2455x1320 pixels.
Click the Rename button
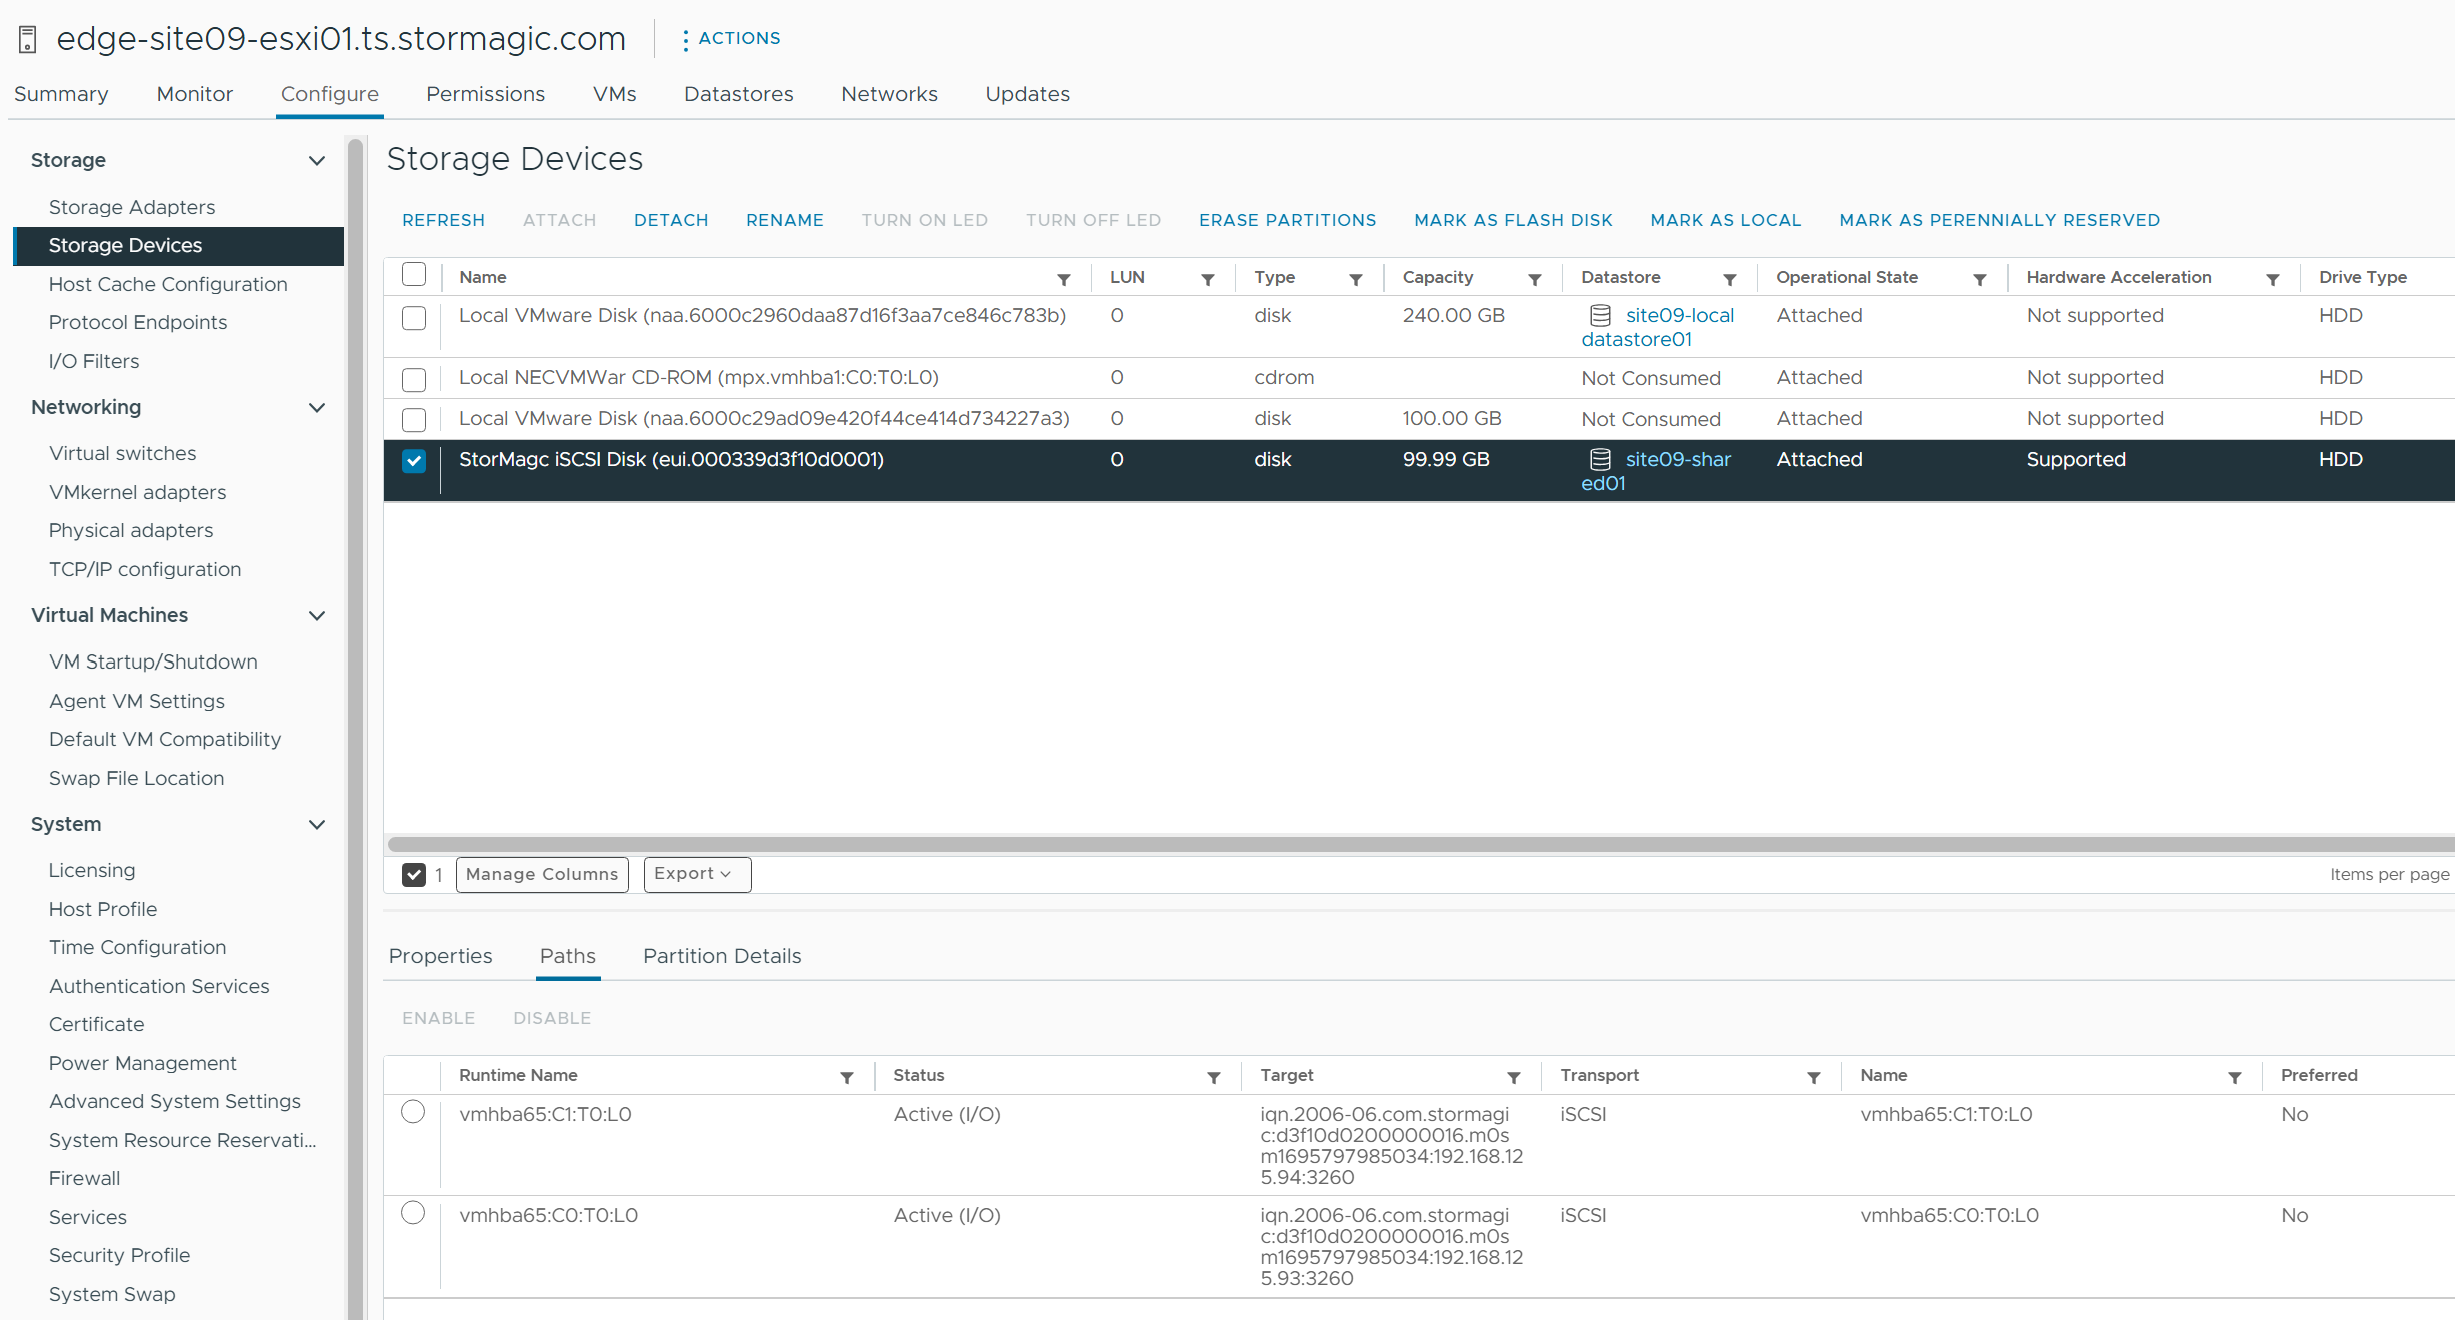pos(785,220)
